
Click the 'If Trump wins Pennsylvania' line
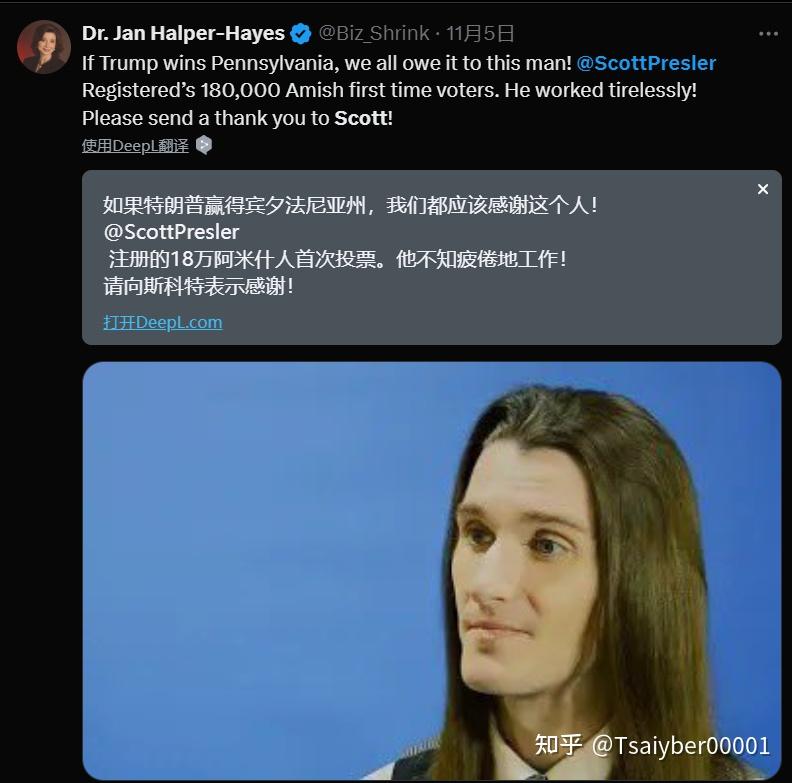pyautogui.click(x=327, y=63)
